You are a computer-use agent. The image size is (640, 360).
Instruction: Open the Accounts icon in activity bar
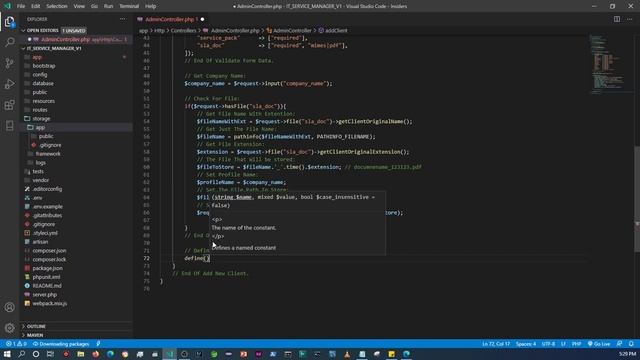[9, 307]
